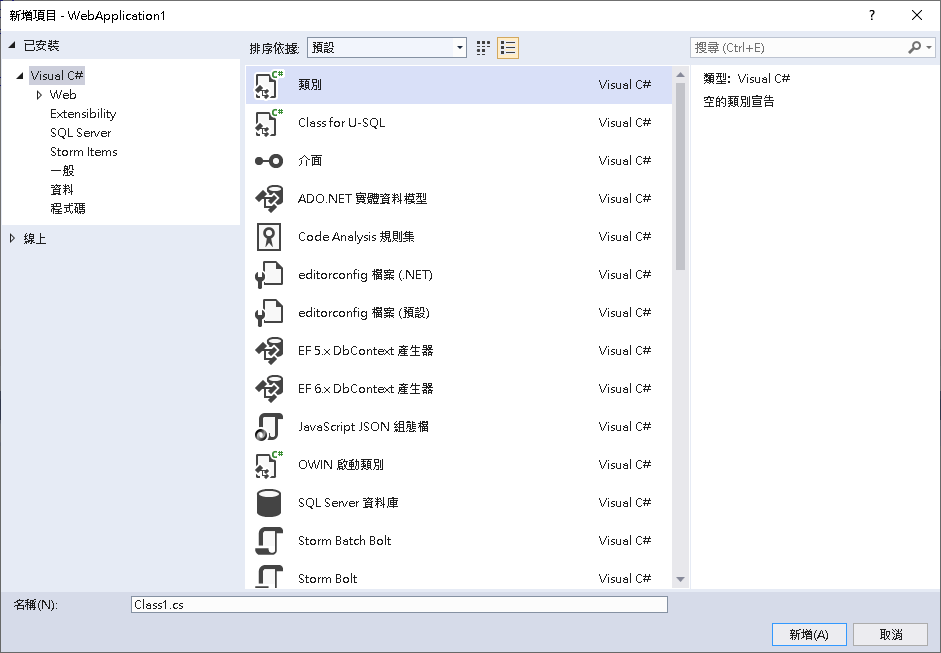Click the editorconfig 檔案 (.NET) icon
Screen dimensions: 941x653
point(269,275)
